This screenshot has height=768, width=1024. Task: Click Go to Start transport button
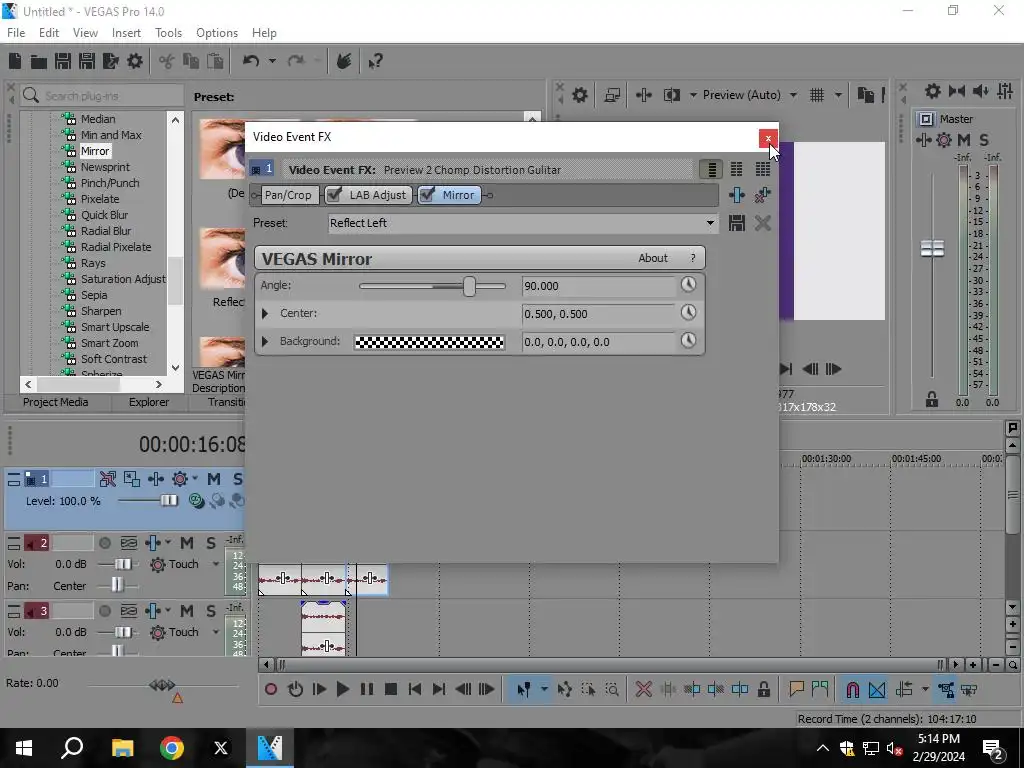(x=415, y=689)
